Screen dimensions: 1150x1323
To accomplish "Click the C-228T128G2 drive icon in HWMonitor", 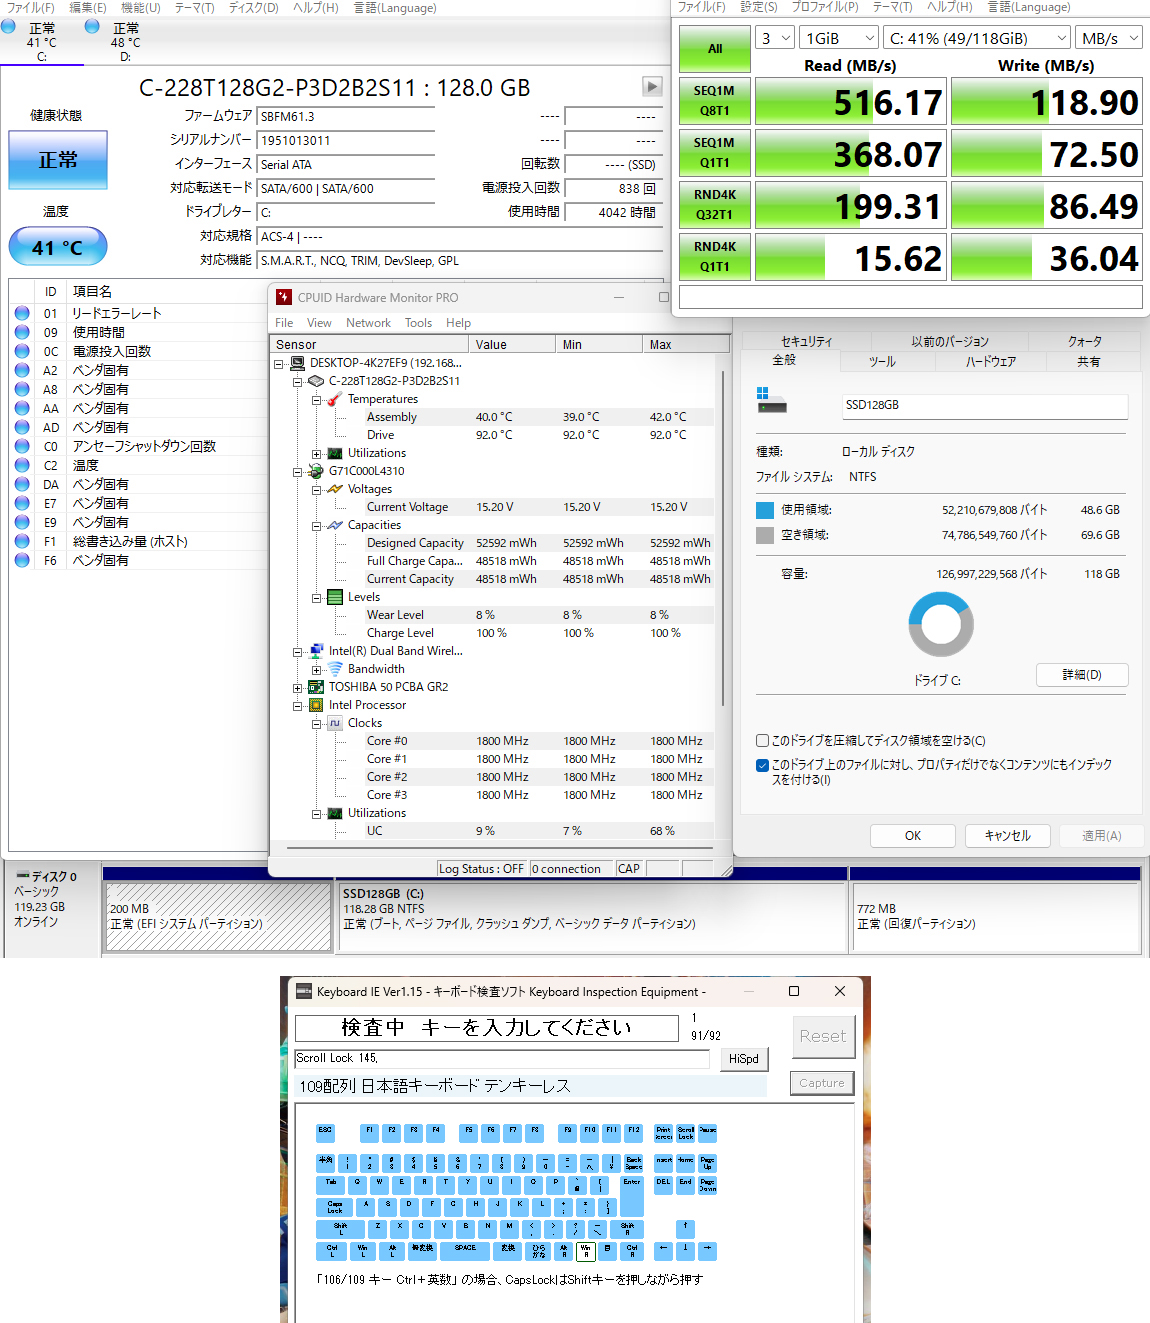I will (x=316, y=381).
